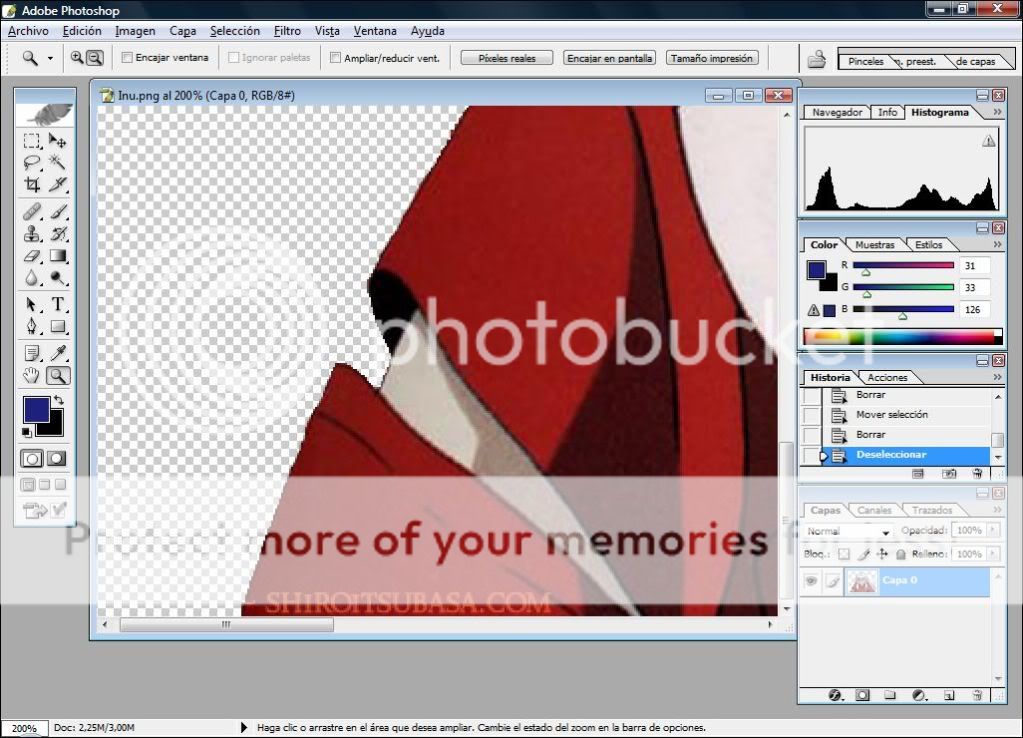Hide Capa 0 using the eye icon
This screenshot has width=1023, height=738.
coord(811,581)
